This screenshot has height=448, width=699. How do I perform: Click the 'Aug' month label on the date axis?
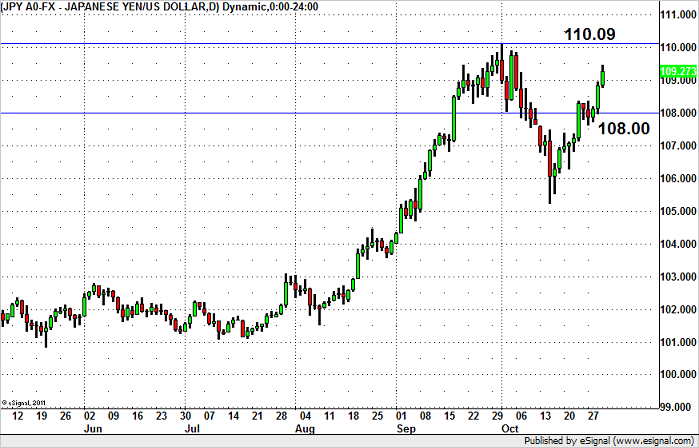tap(305, 429)
